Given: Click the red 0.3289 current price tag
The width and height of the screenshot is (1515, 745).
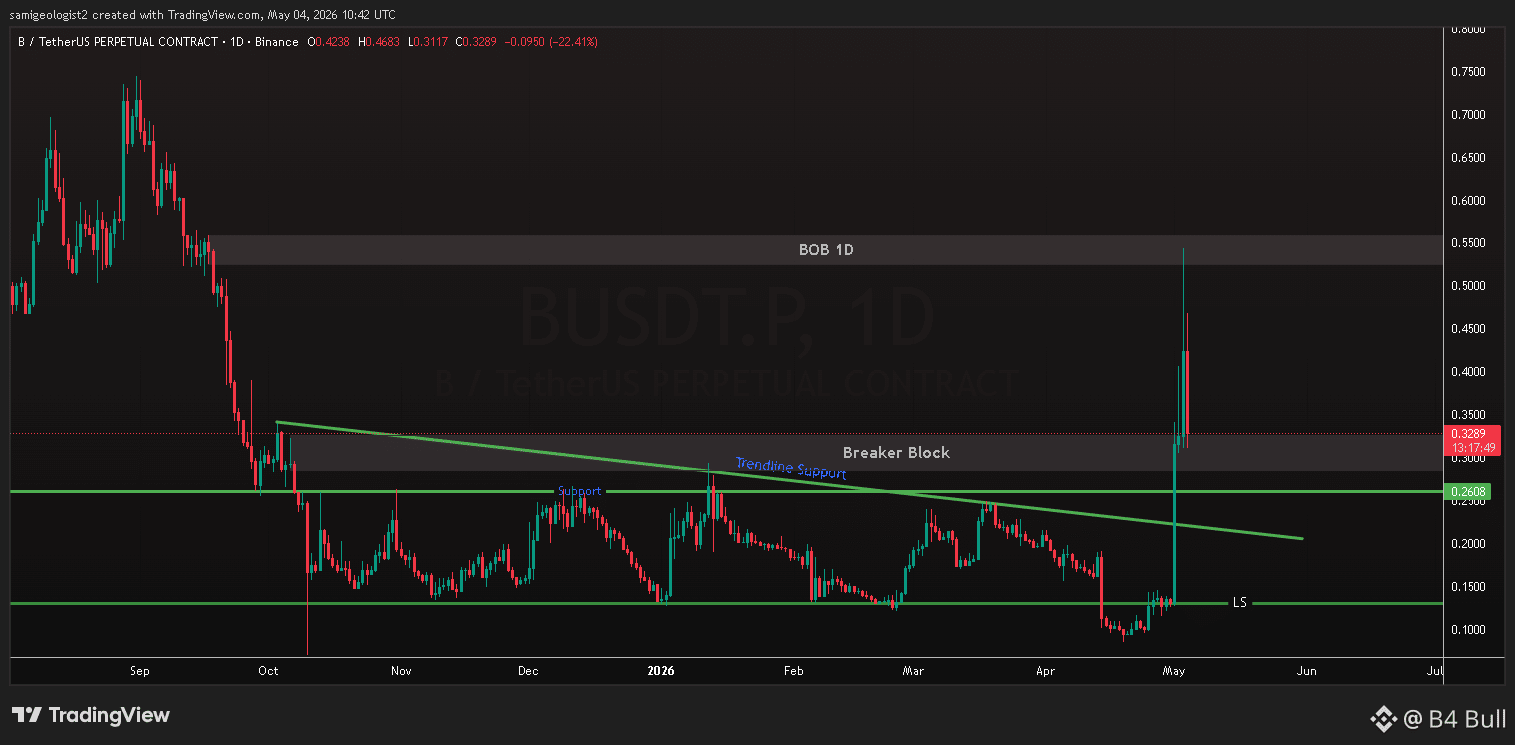Looking at the screenshot, I should tap(1469, 434).
